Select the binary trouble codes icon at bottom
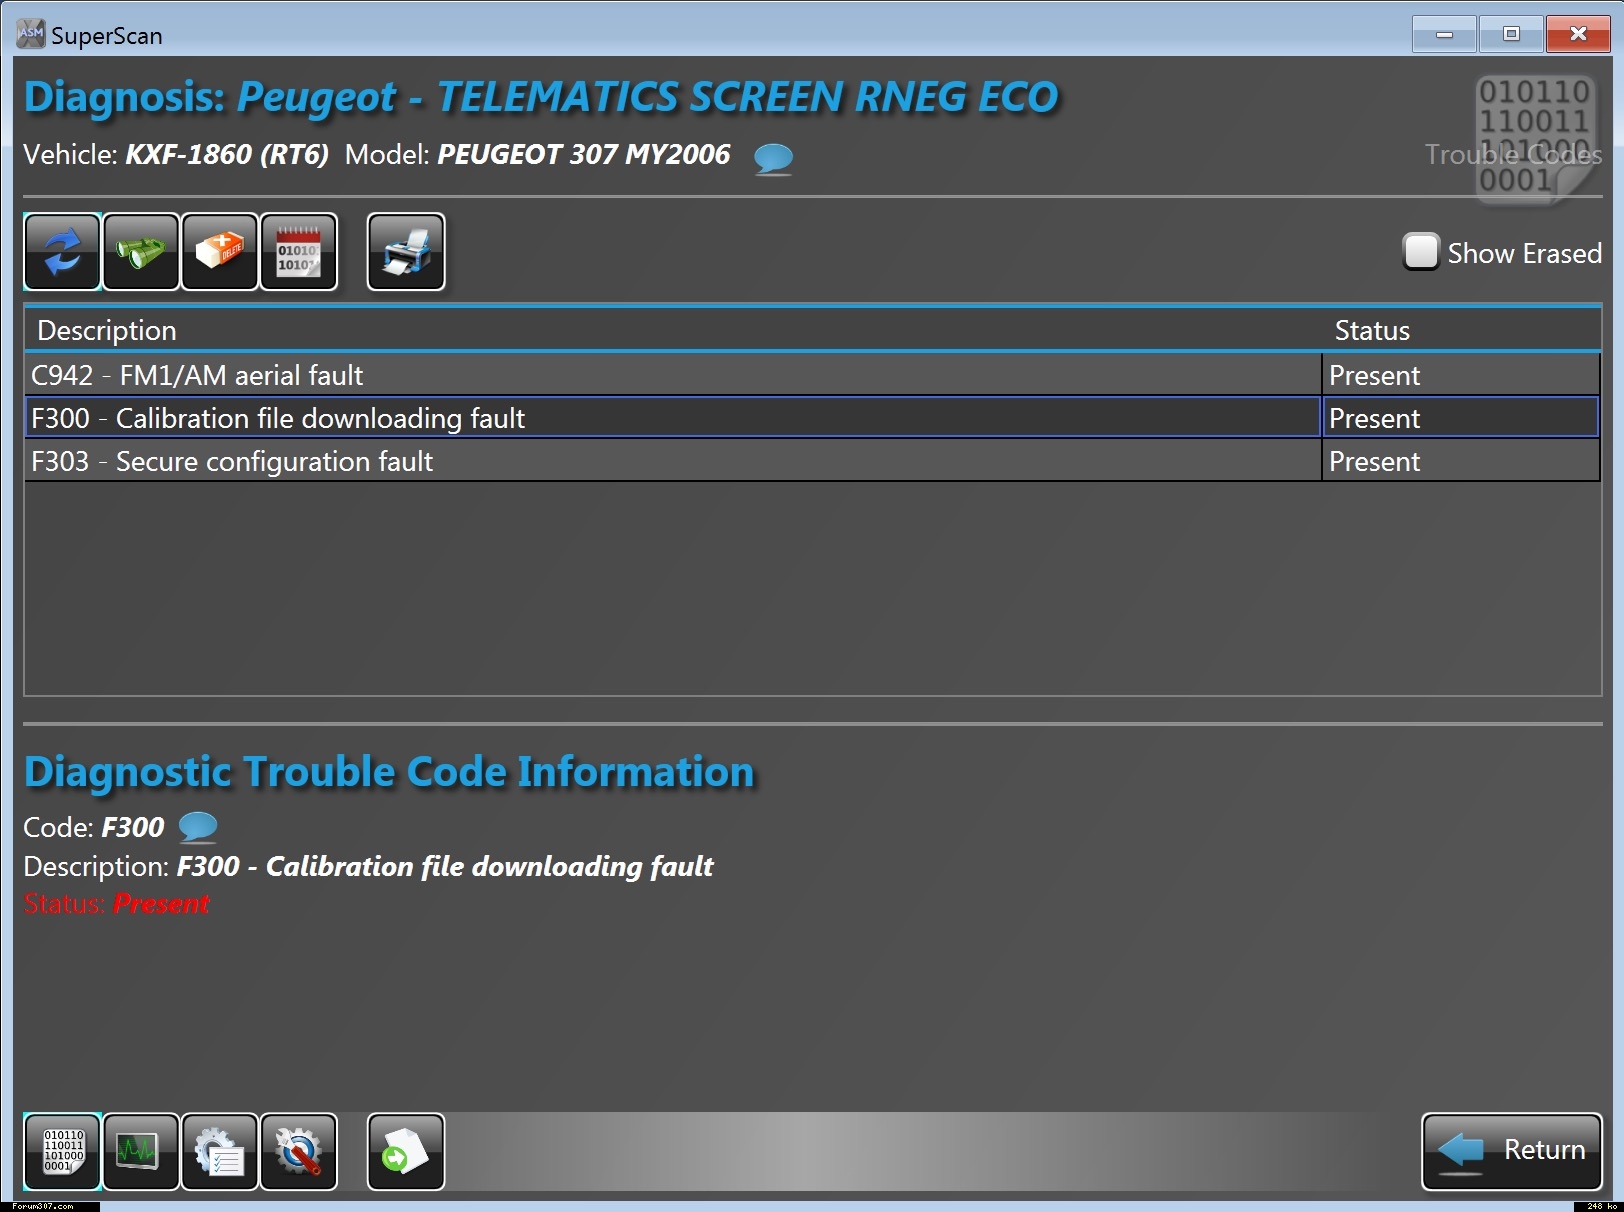This screenshot has width=1624, height=1212. click(x=62, y=1152)
